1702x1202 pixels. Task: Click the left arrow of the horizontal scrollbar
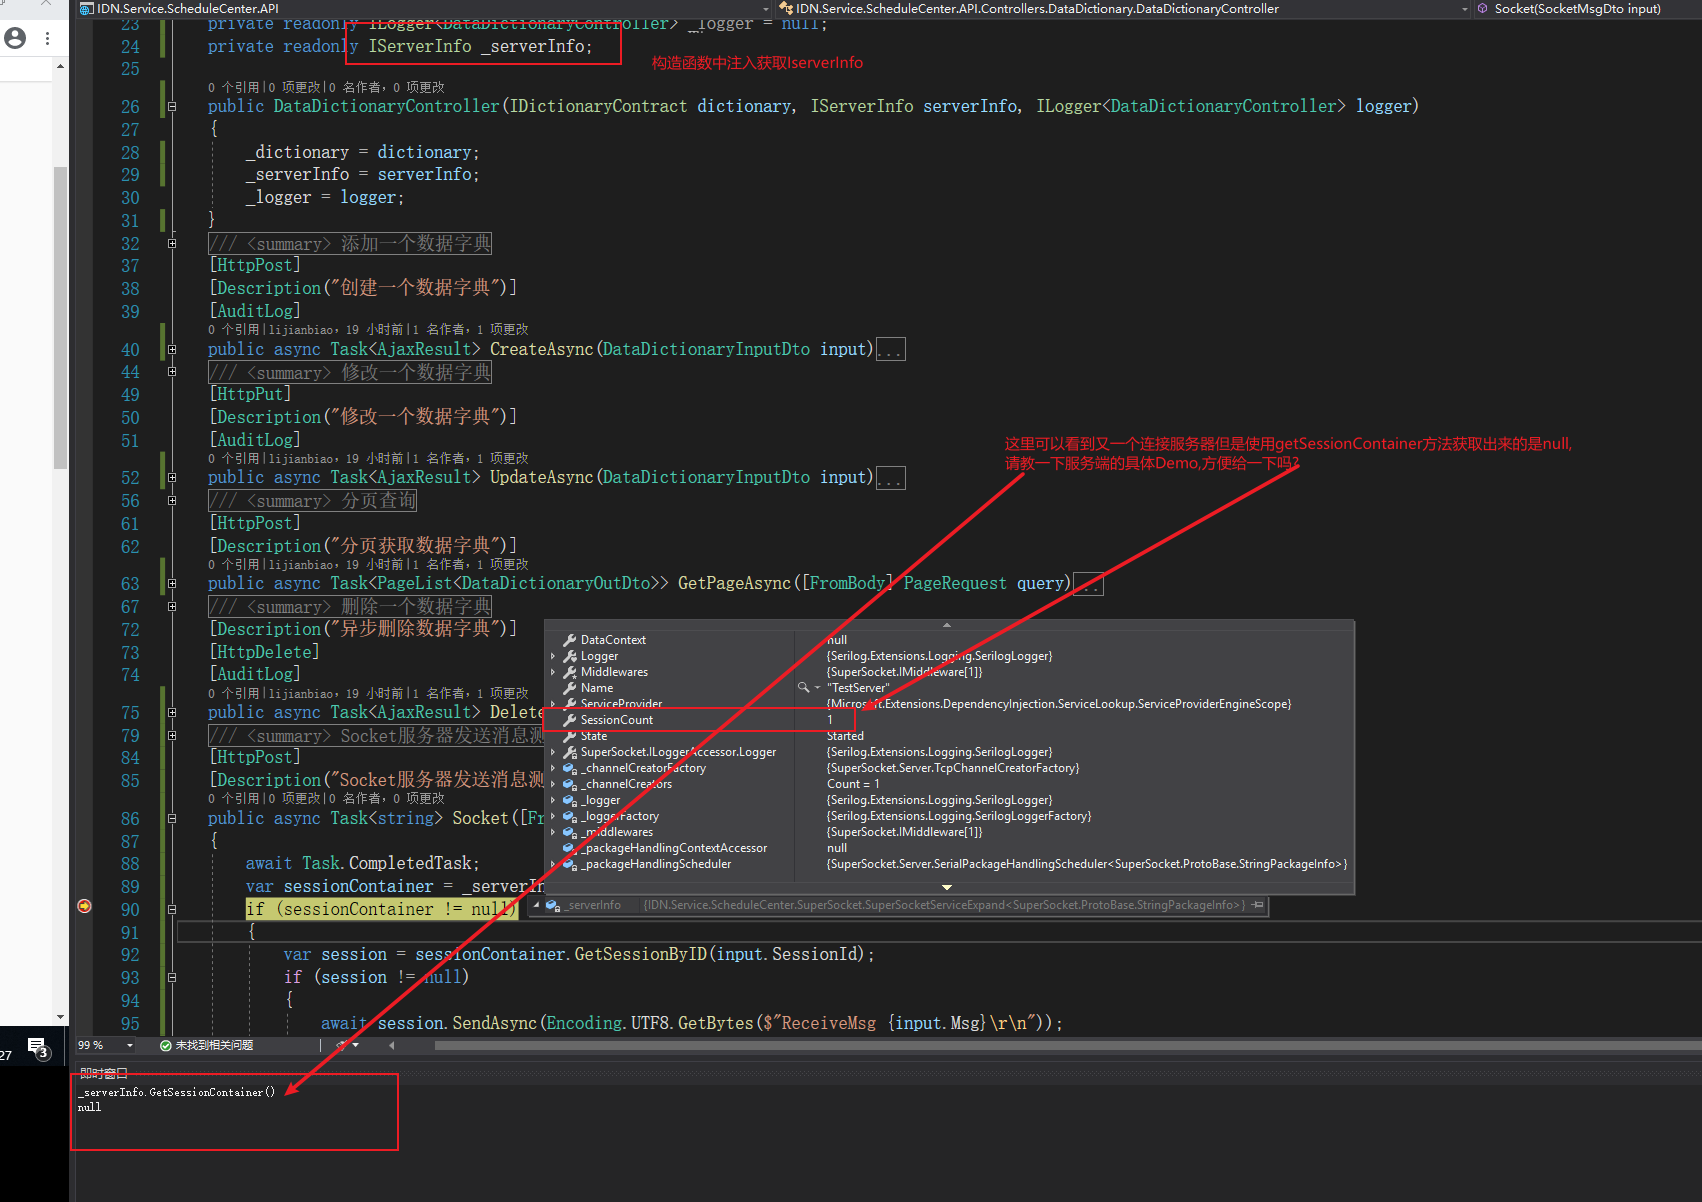391,1045
